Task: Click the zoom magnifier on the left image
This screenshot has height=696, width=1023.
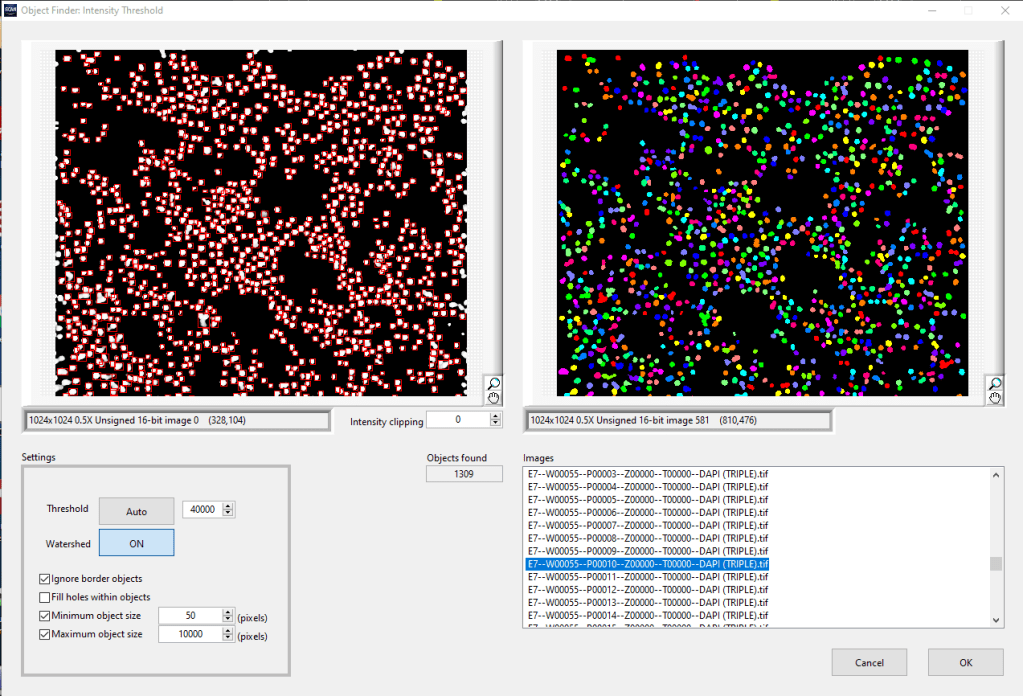Action: coord(493,383)
